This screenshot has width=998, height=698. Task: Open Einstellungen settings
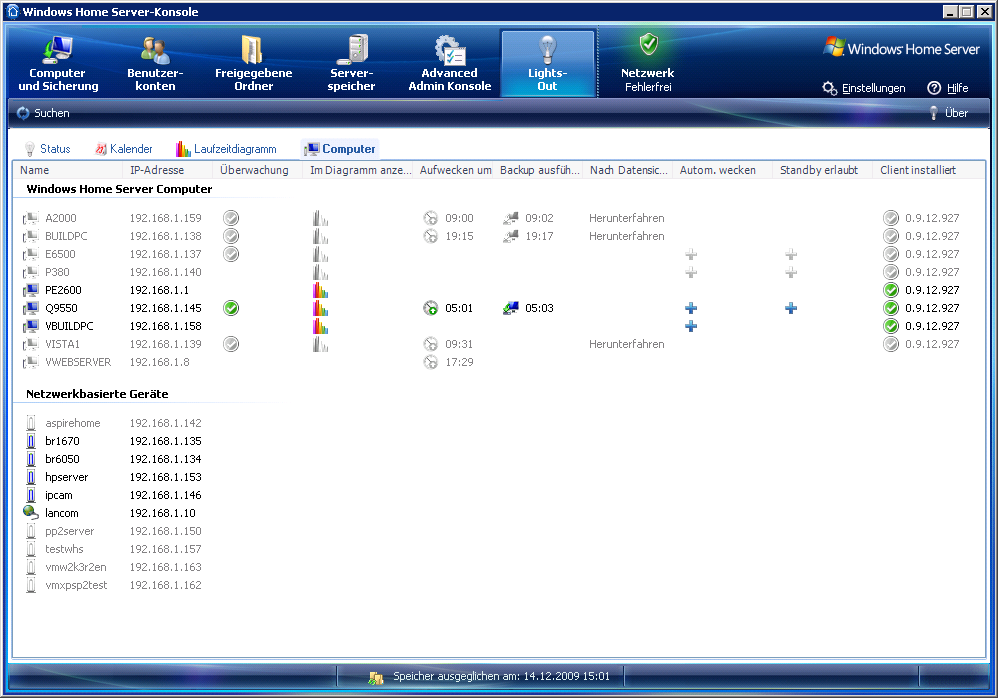pyautogui.click(x=864, y=88)
